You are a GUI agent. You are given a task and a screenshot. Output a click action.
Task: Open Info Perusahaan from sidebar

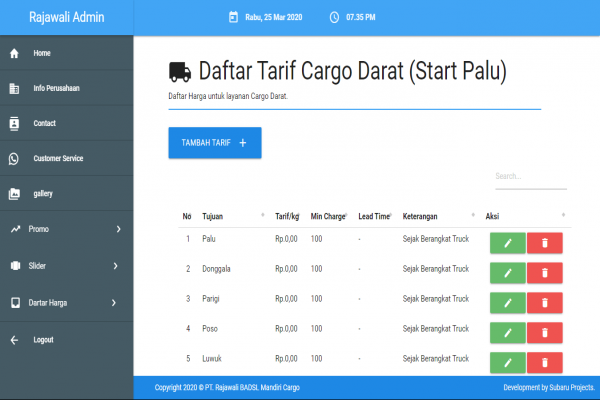(x=56, y=88)
